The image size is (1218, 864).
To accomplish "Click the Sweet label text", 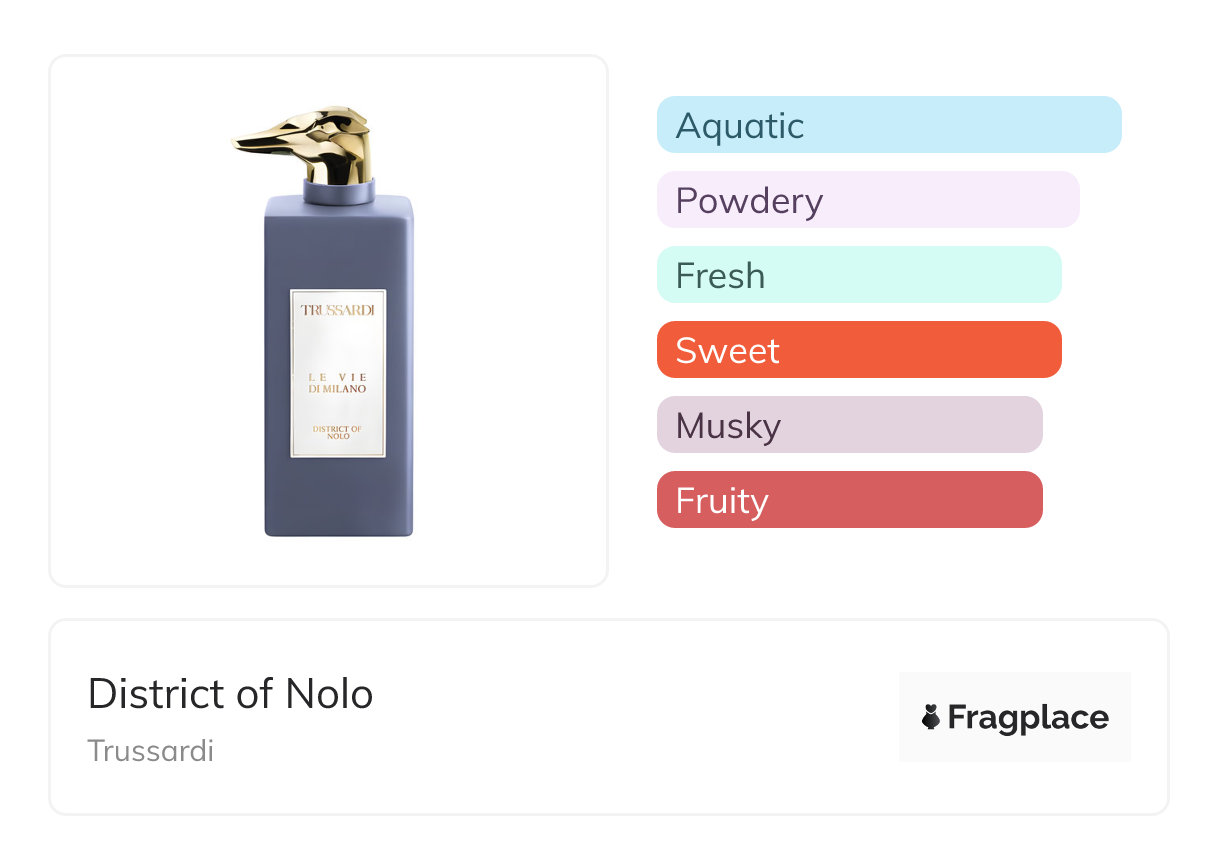I will click(727, 351).
